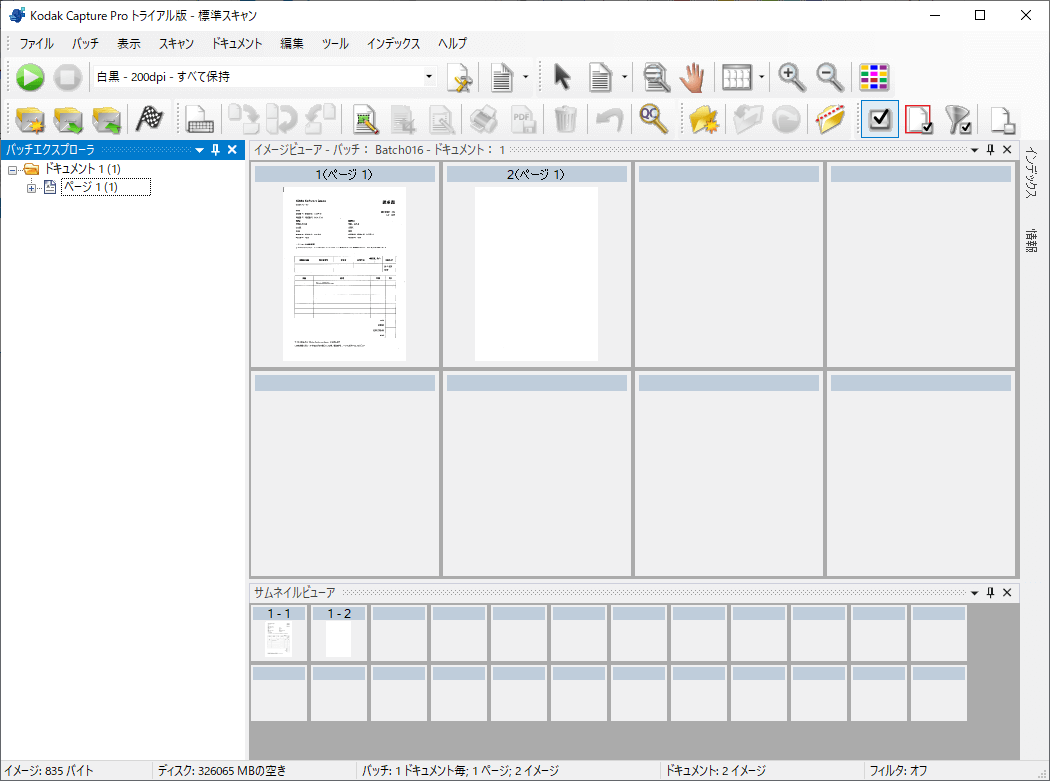Click the green Start Scan button
This screenshot has height=781, width=1050.
(30, 77)
